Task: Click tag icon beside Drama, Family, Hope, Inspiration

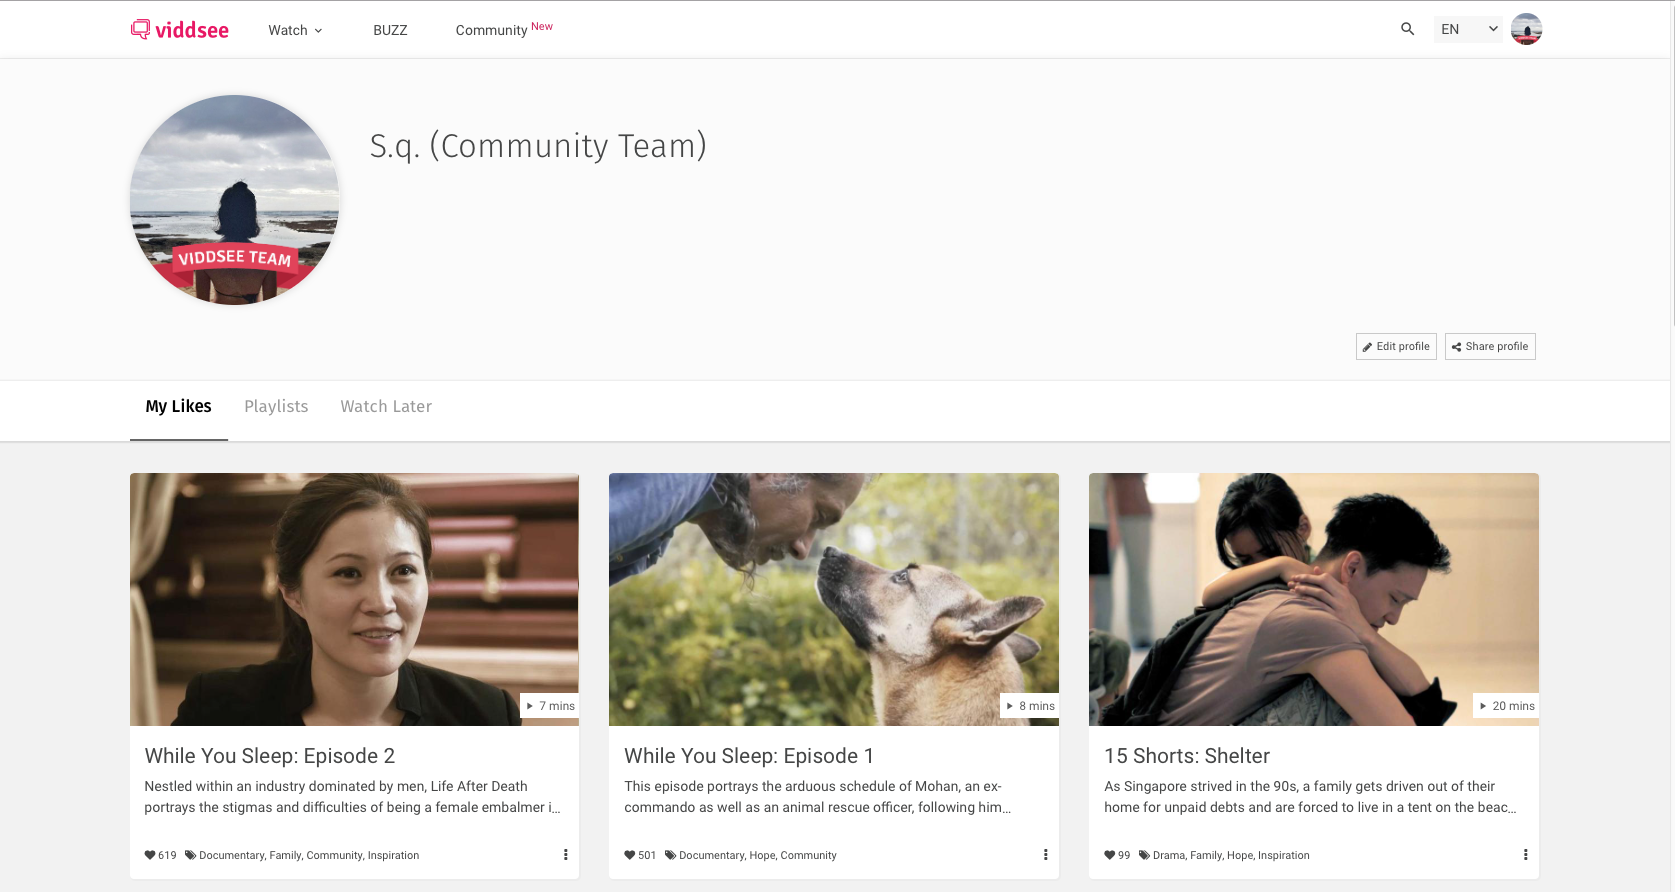Action: [x=1144, y=855]
